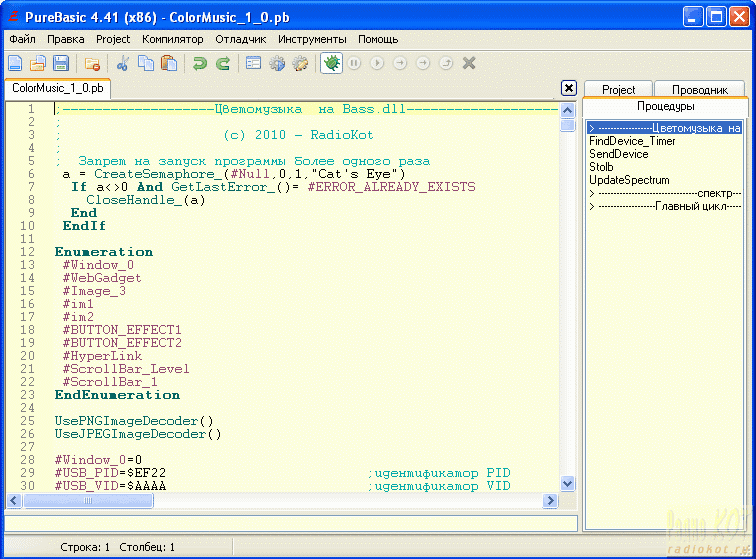Save the file with the floppy disk icon
The height and width of the screenshot is (559, 756).
coord(61,63)
